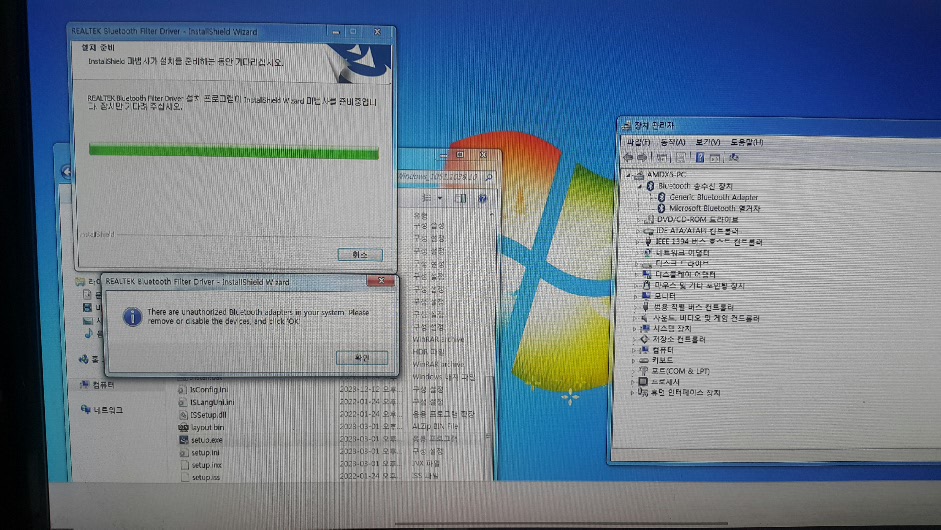Click the Forward arrow in Device Manager toolbar
Image resolution: width=941 pixels, height=530 pixels.
click(x=642, y=157)
